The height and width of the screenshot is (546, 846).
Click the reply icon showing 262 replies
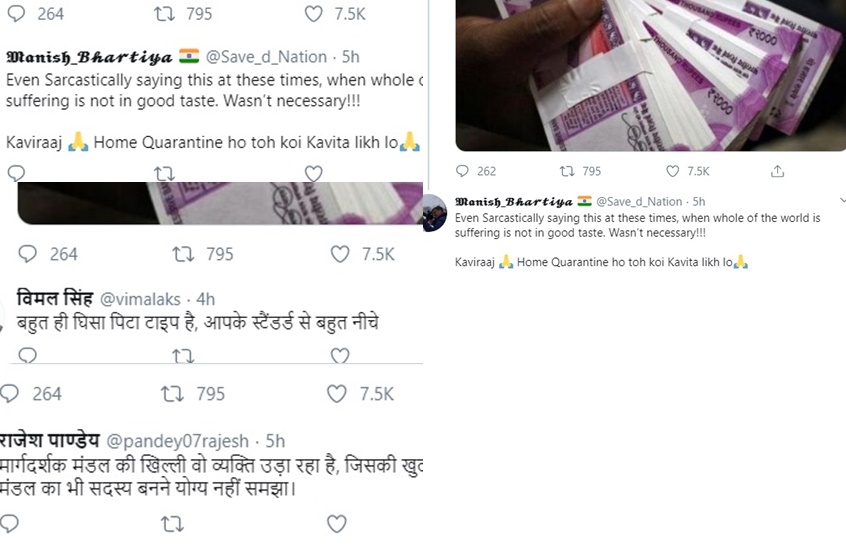[x=465, y=171]
